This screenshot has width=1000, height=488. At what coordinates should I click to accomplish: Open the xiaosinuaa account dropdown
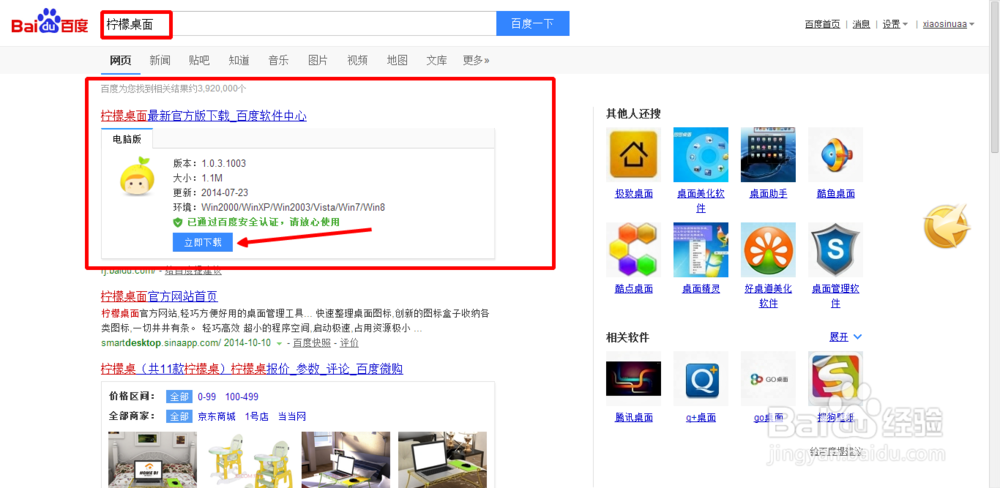(x=948, y=24)
